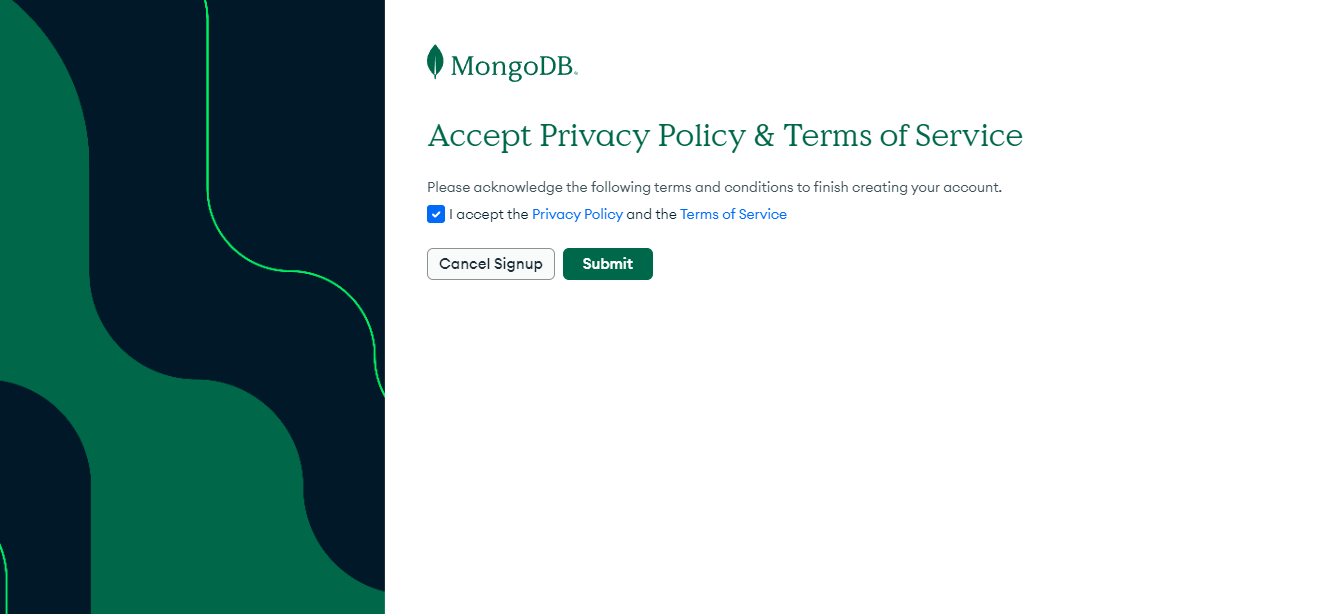Abort signup using the Cancel Signup button
Viewport: 1328px width, 614px height.
[490, 264]
